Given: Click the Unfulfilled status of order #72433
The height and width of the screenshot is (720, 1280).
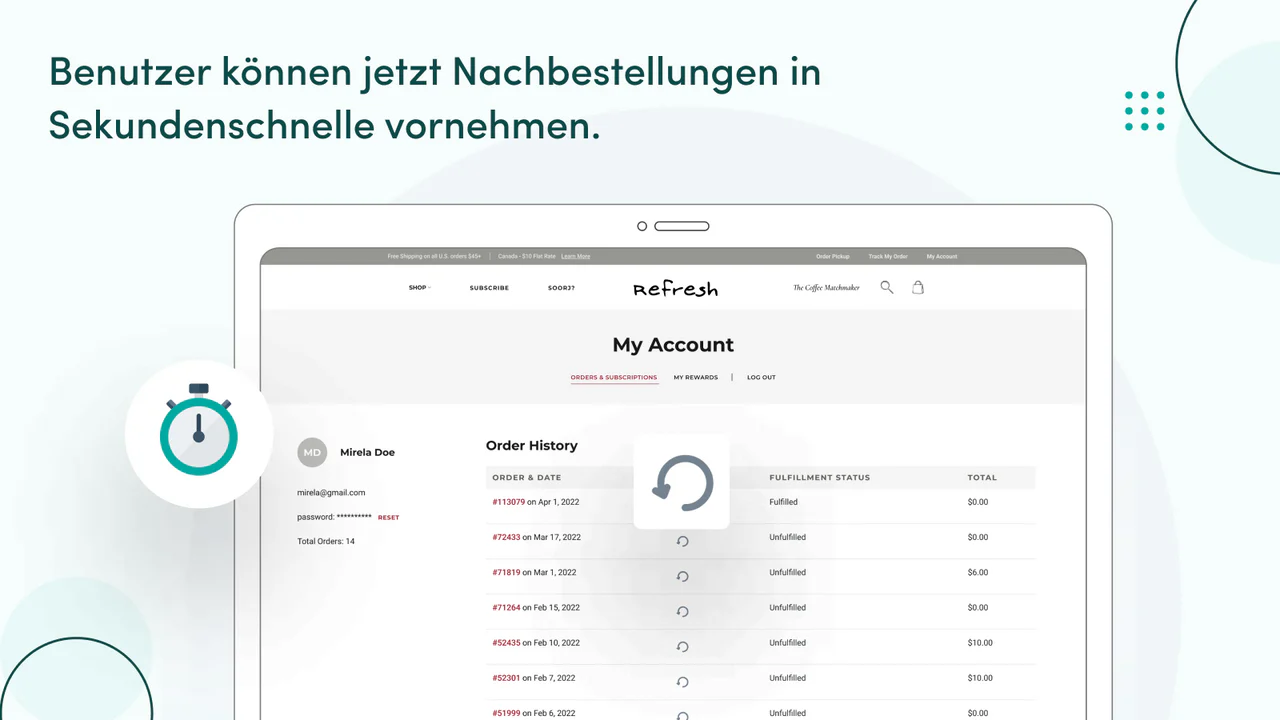Looking at the screenshot, I should pos(787,537).
